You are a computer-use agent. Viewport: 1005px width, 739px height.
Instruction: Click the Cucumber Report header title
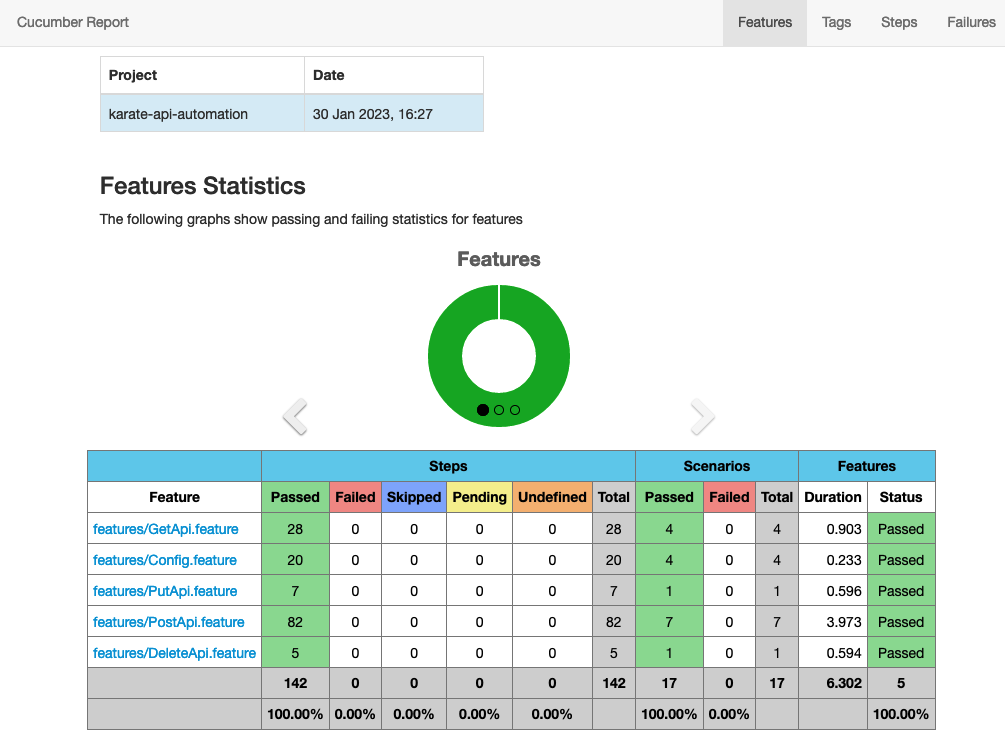[72, 22]
